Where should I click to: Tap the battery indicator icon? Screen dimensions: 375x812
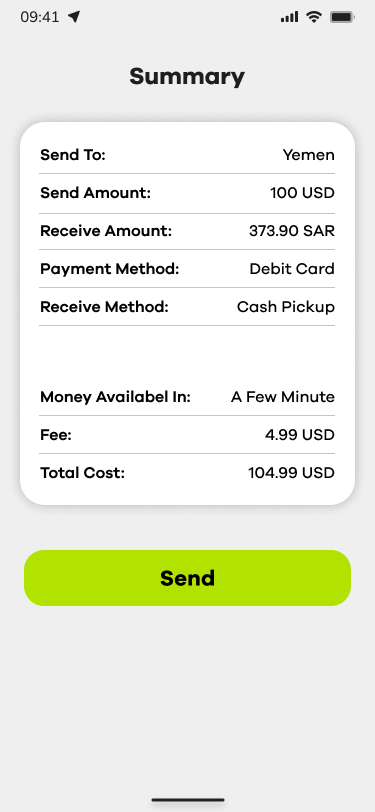click(x=342, y=17)
